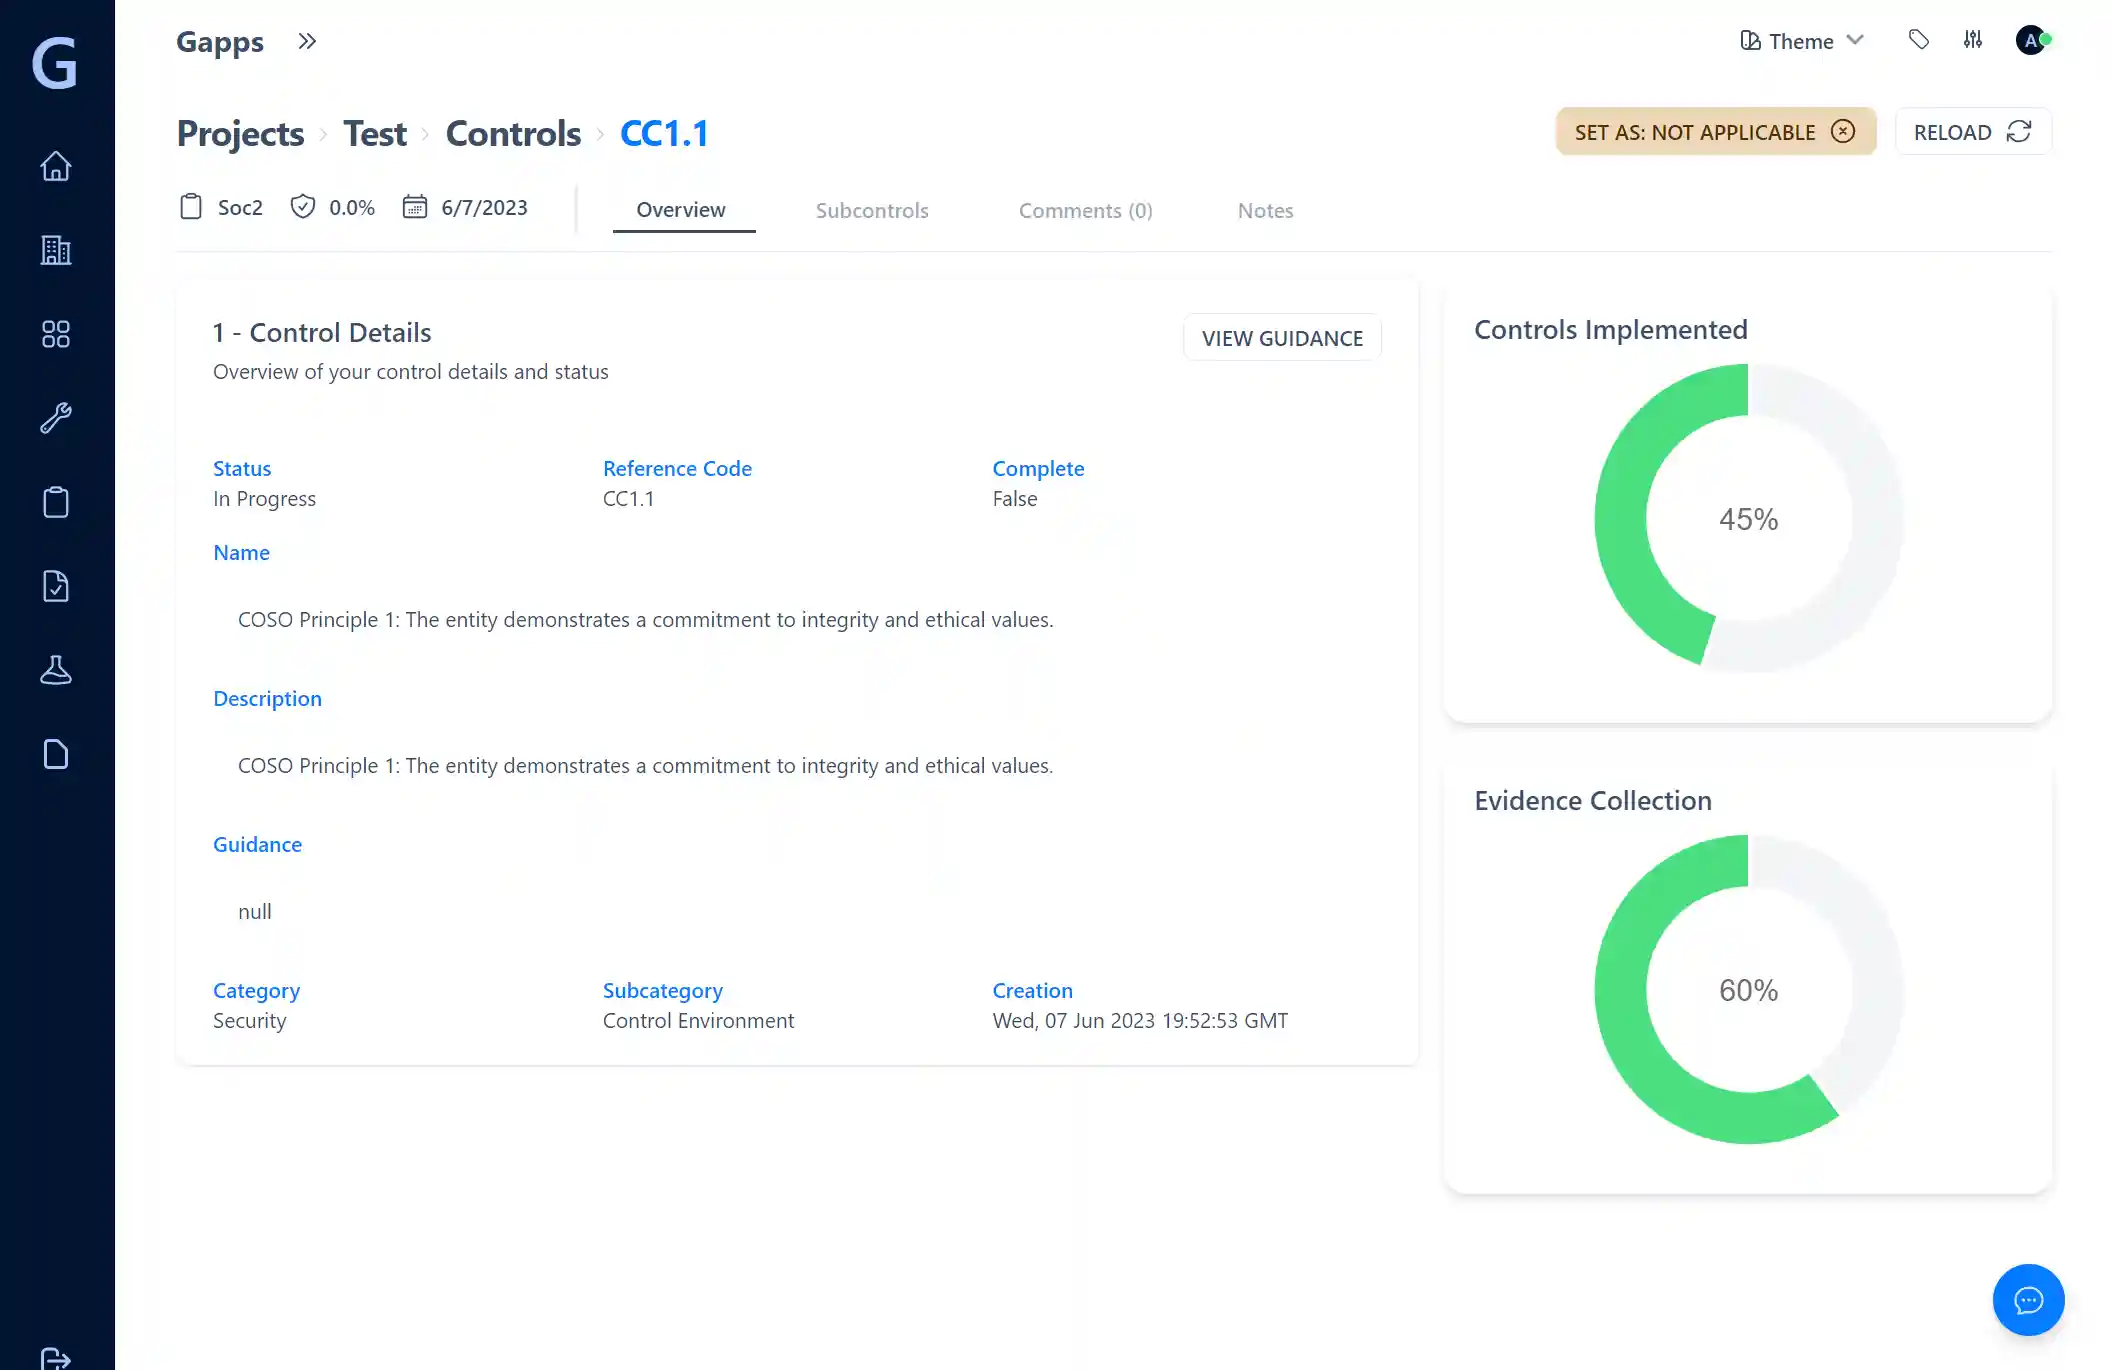Click the logout icon at sidebar bottom
The image size is (2112, 1370).
coord(56,1358)
